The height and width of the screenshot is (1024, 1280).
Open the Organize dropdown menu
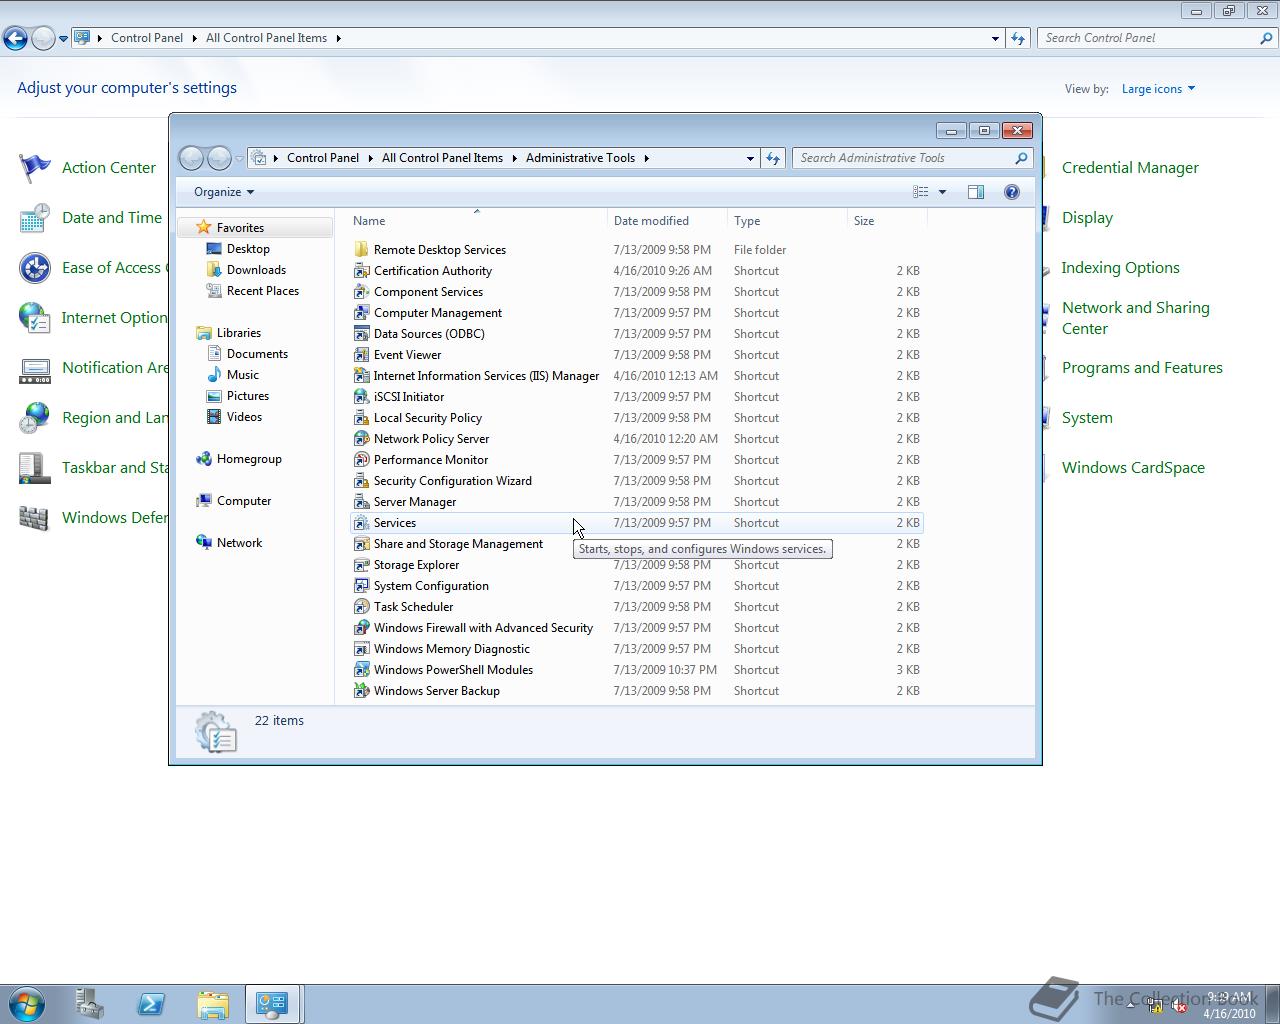coord(224,192)
